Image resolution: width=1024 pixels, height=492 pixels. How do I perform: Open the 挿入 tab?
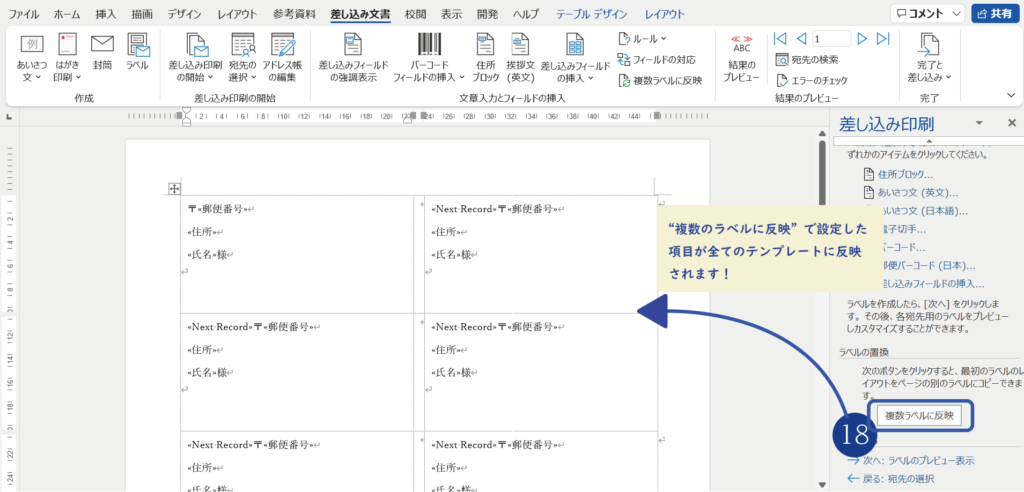pyautogui.click(x=105, y=14)
